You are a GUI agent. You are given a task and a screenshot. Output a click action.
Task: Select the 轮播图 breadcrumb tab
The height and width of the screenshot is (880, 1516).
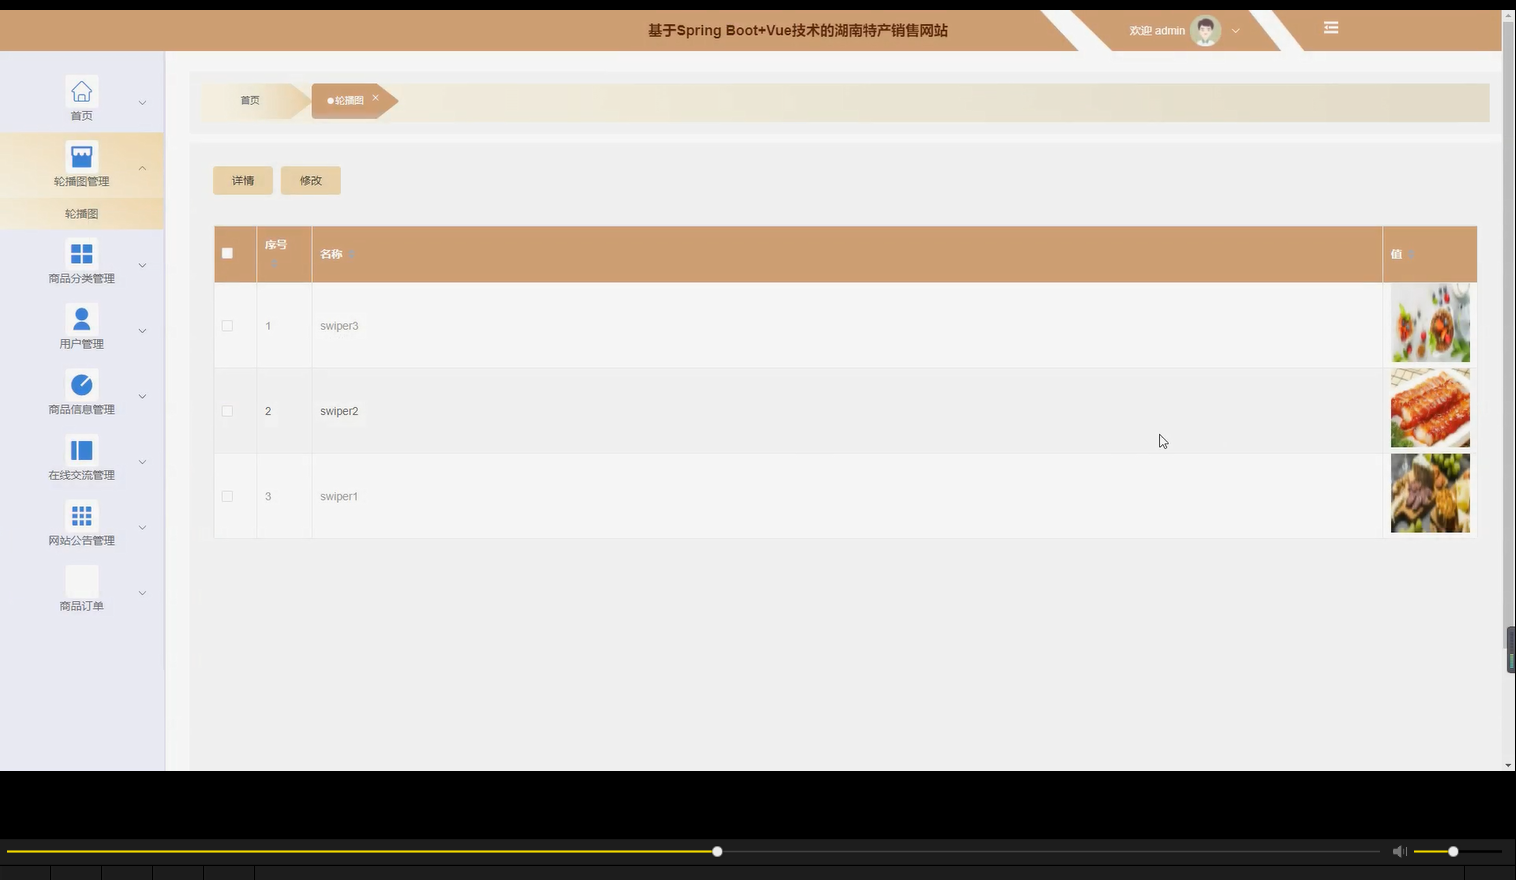point(349,100)
